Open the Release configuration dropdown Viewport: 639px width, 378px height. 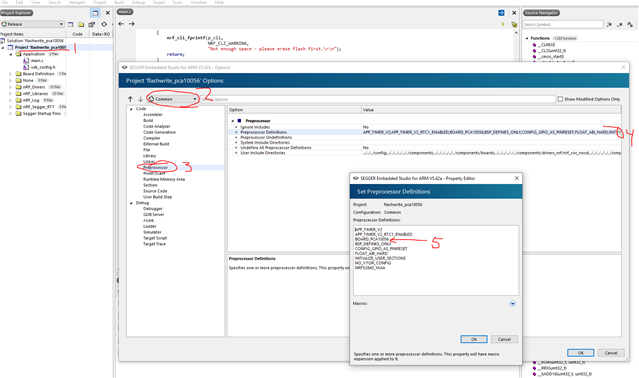[x=32, y=24]
